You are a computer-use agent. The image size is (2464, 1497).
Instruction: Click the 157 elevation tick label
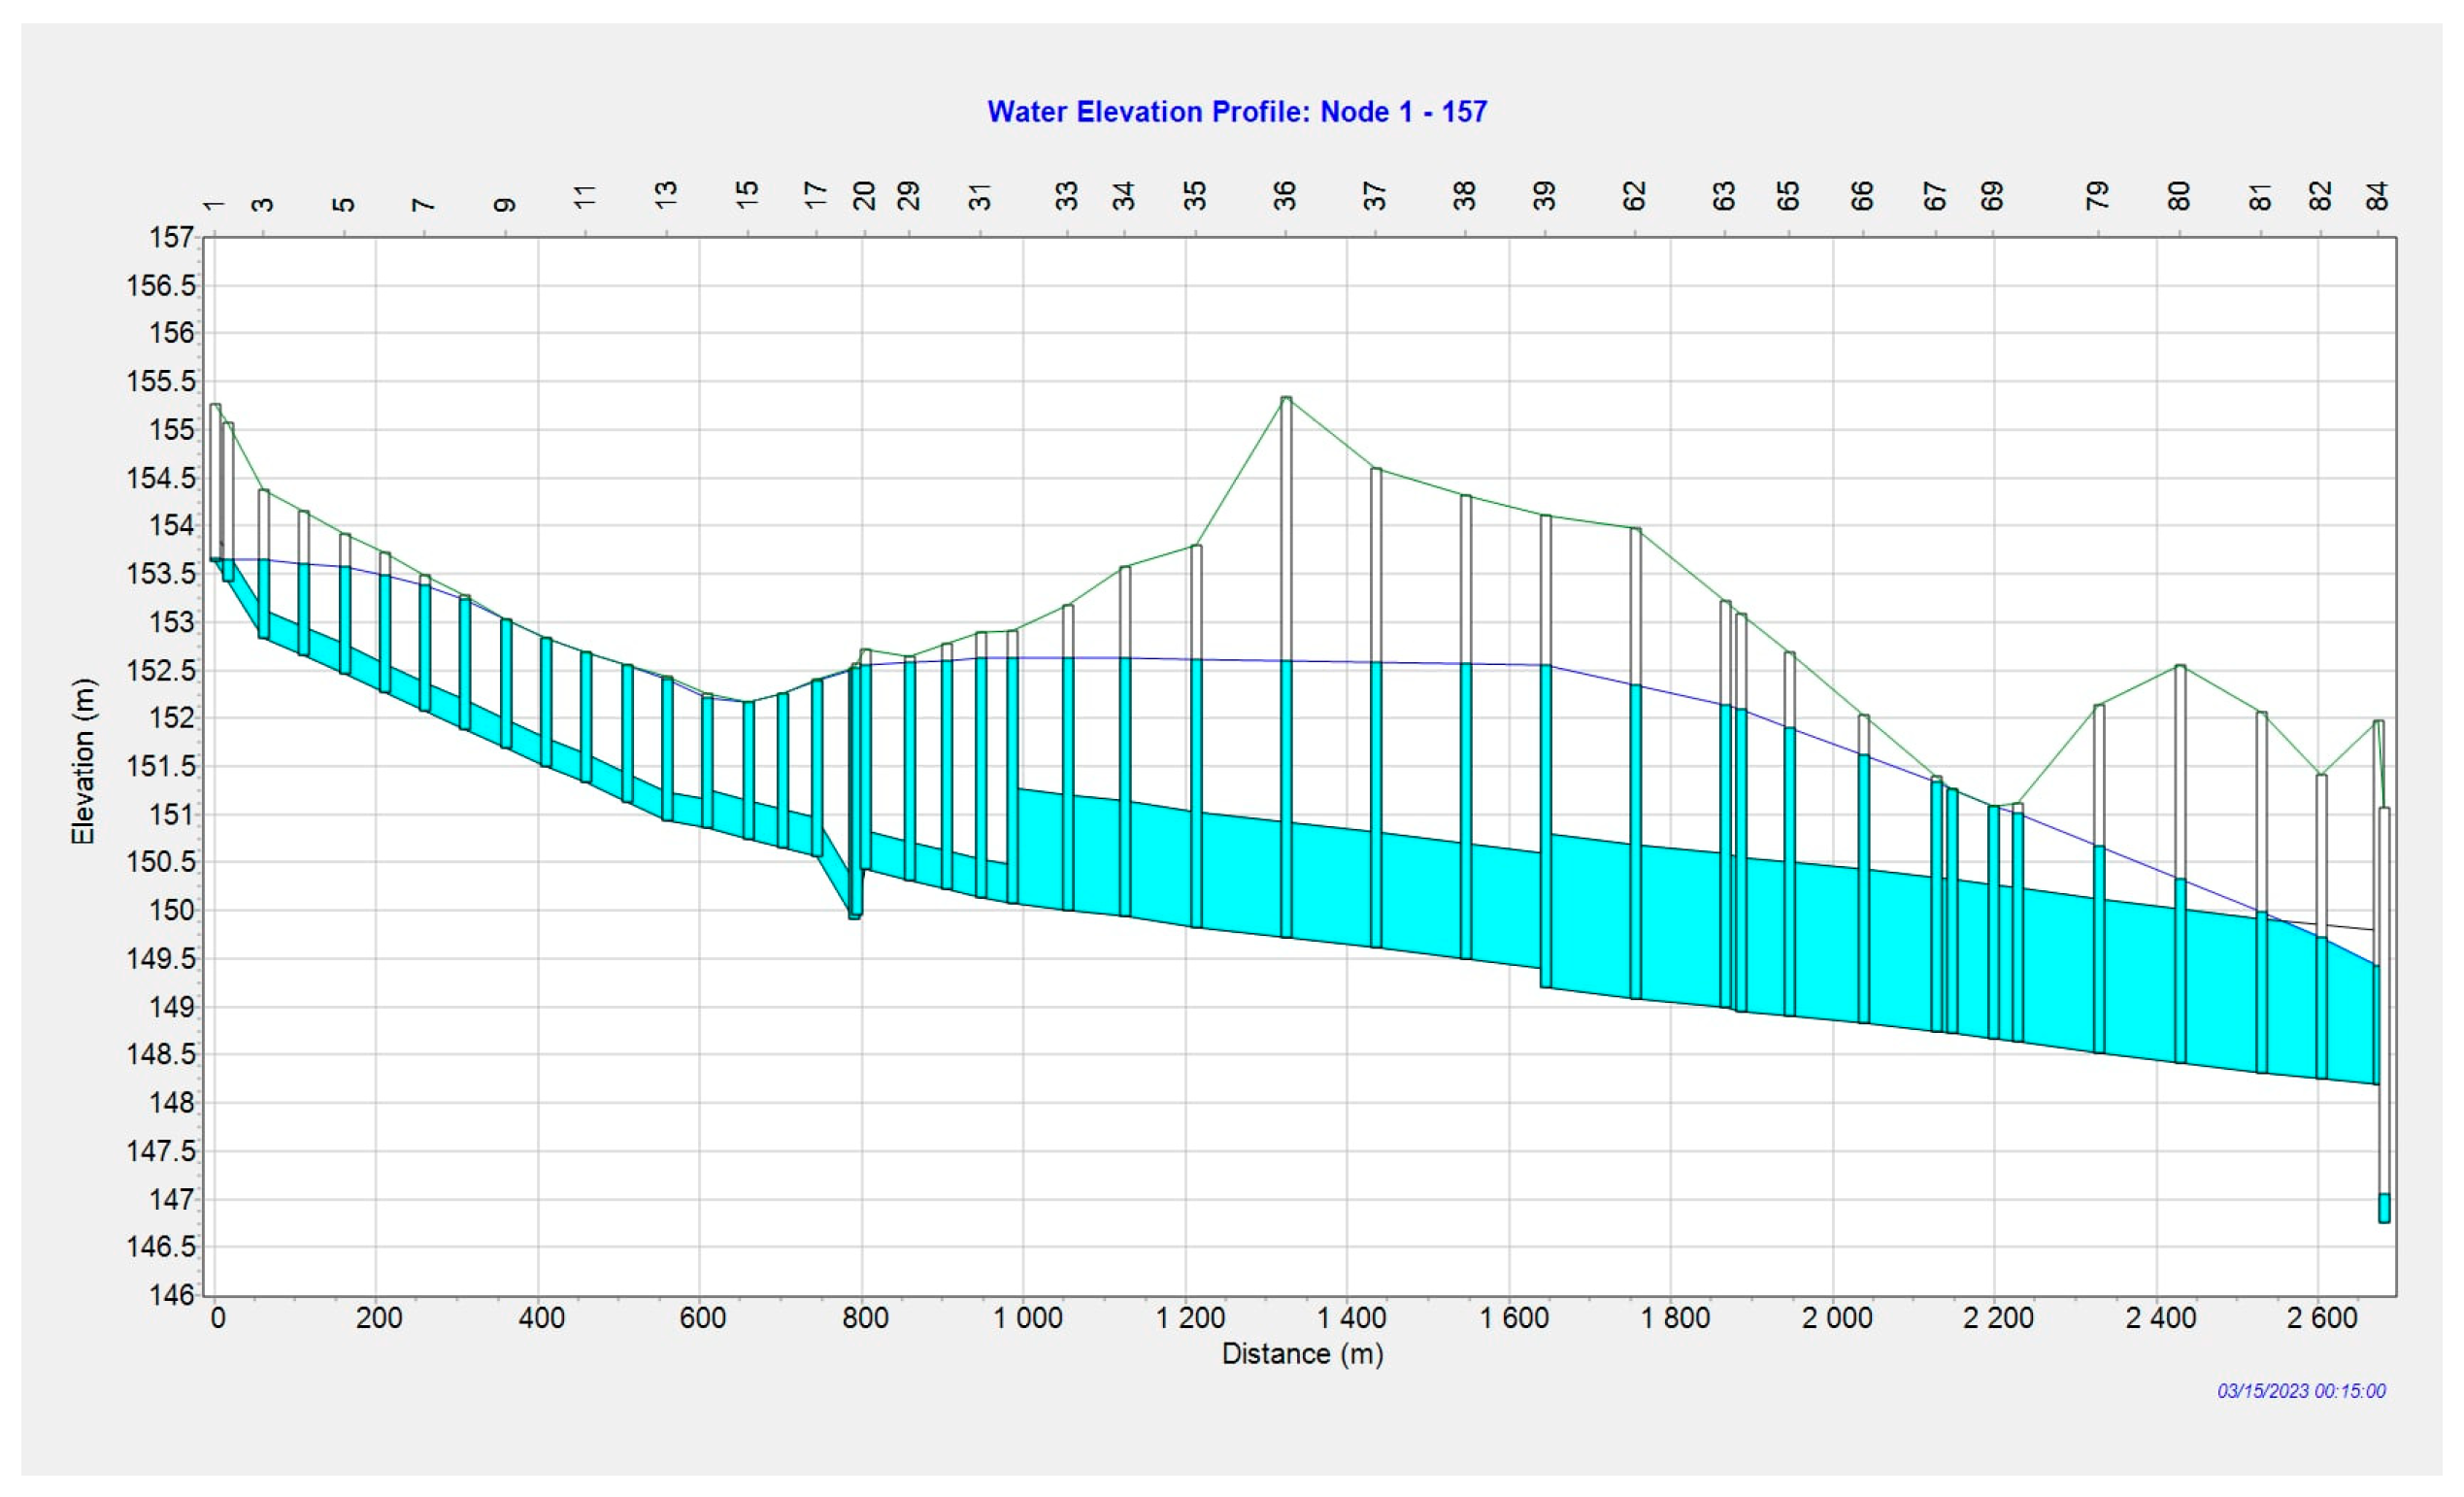click(171, 238)
